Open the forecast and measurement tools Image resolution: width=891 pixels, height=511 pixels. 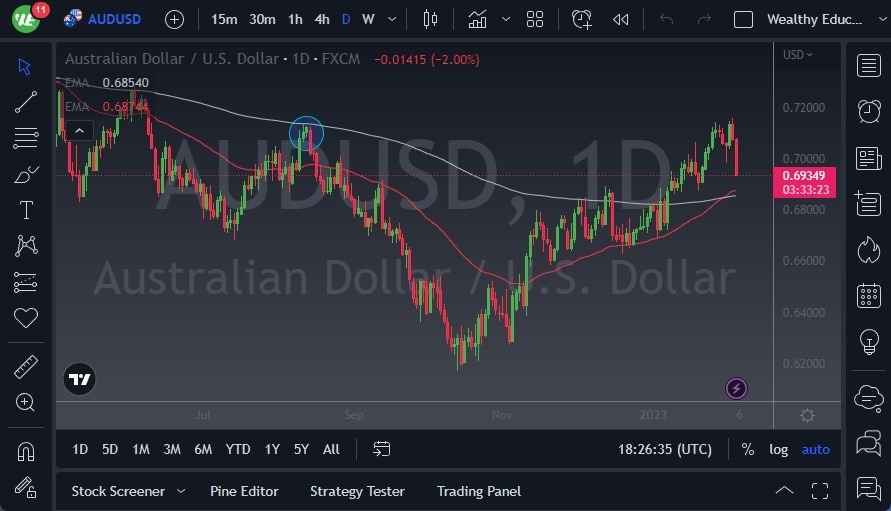coord(26,282)
